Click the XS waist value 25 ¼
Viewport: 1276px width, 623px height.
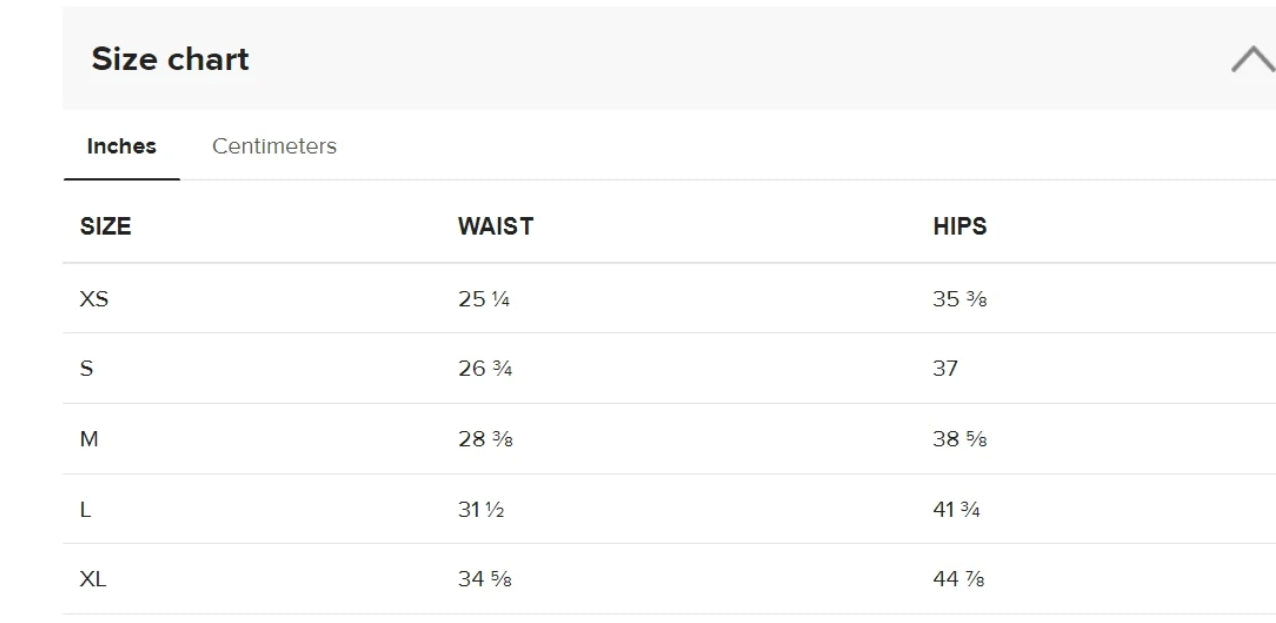[x=484, y=299]
